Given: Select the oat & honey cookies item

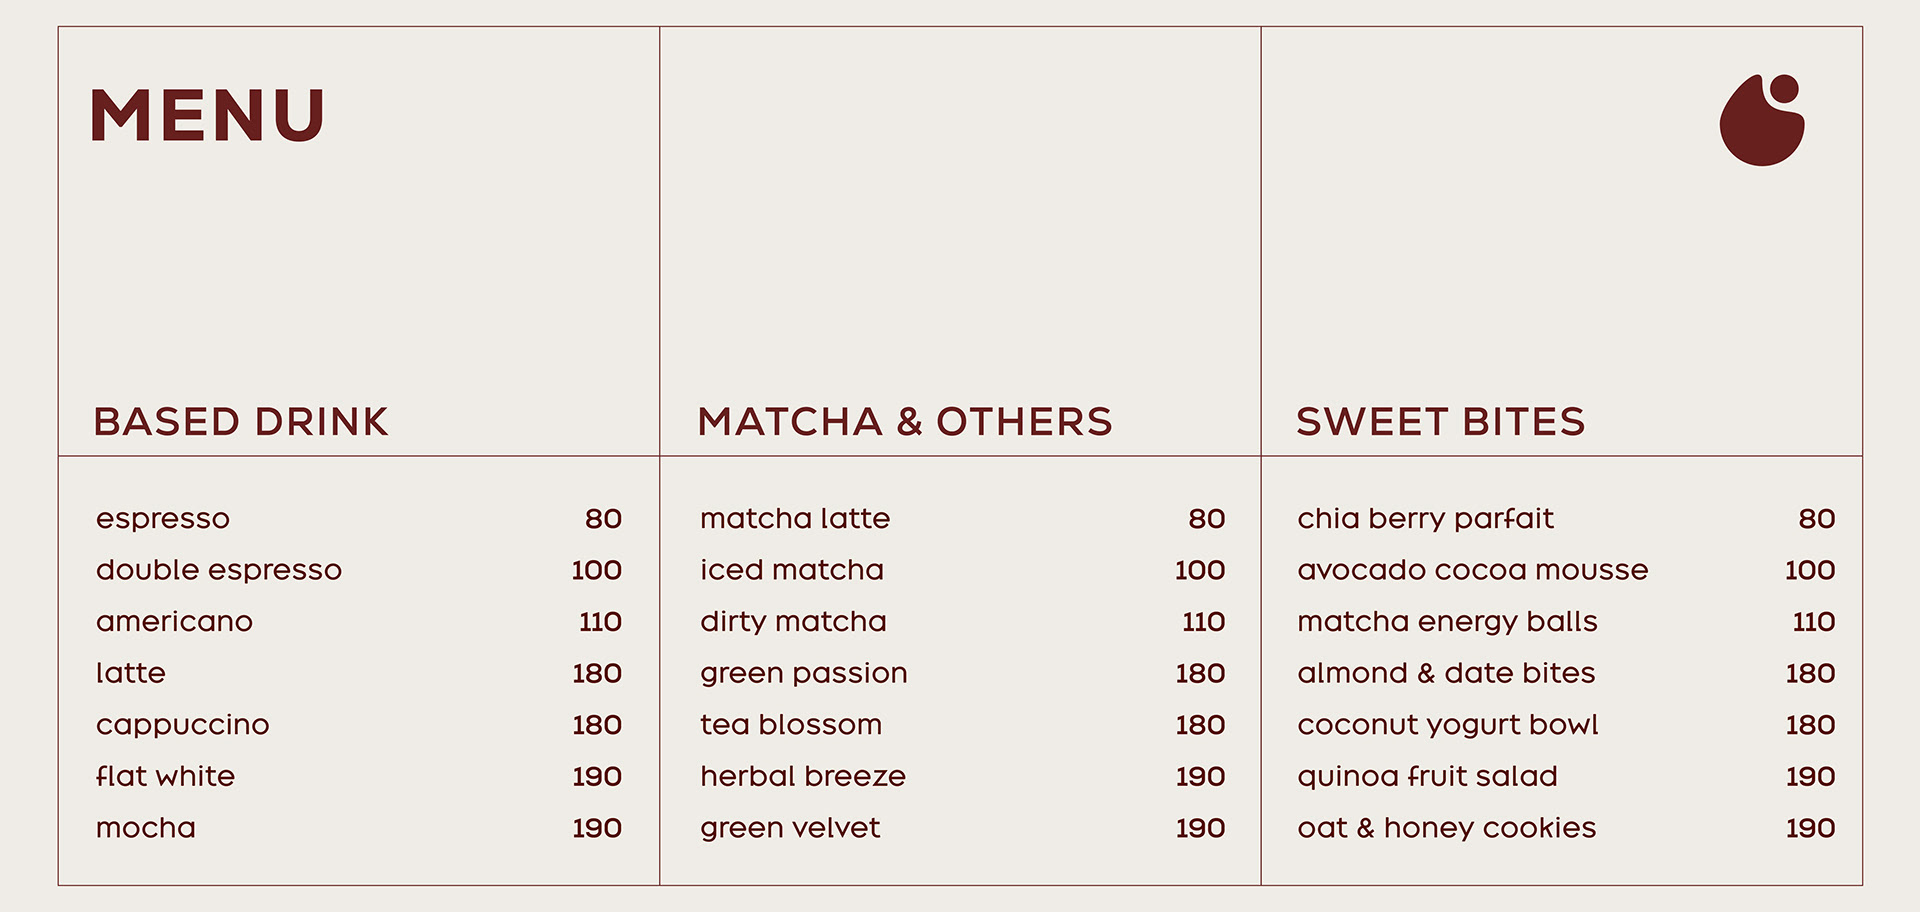Looking at the screenshot, I should [x=1447, y=828].
